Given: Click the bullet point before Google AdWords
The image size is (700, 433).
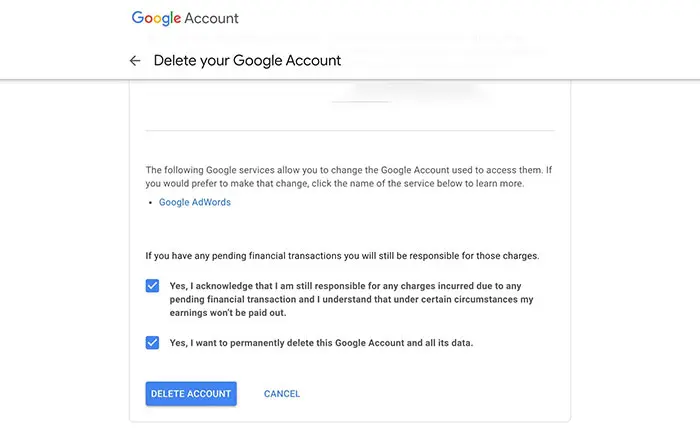Looking at the screenshot, I should 151,203.
